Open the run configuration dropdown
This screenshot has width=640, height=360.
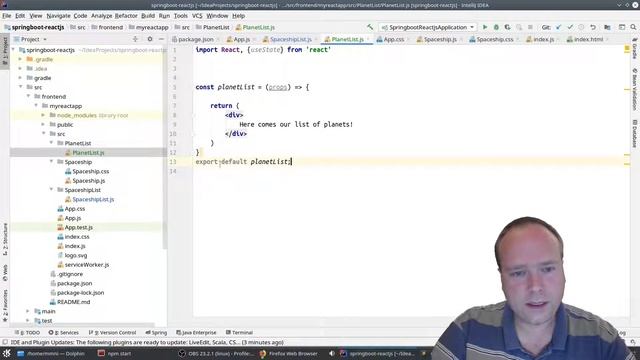tap(428, 27)
